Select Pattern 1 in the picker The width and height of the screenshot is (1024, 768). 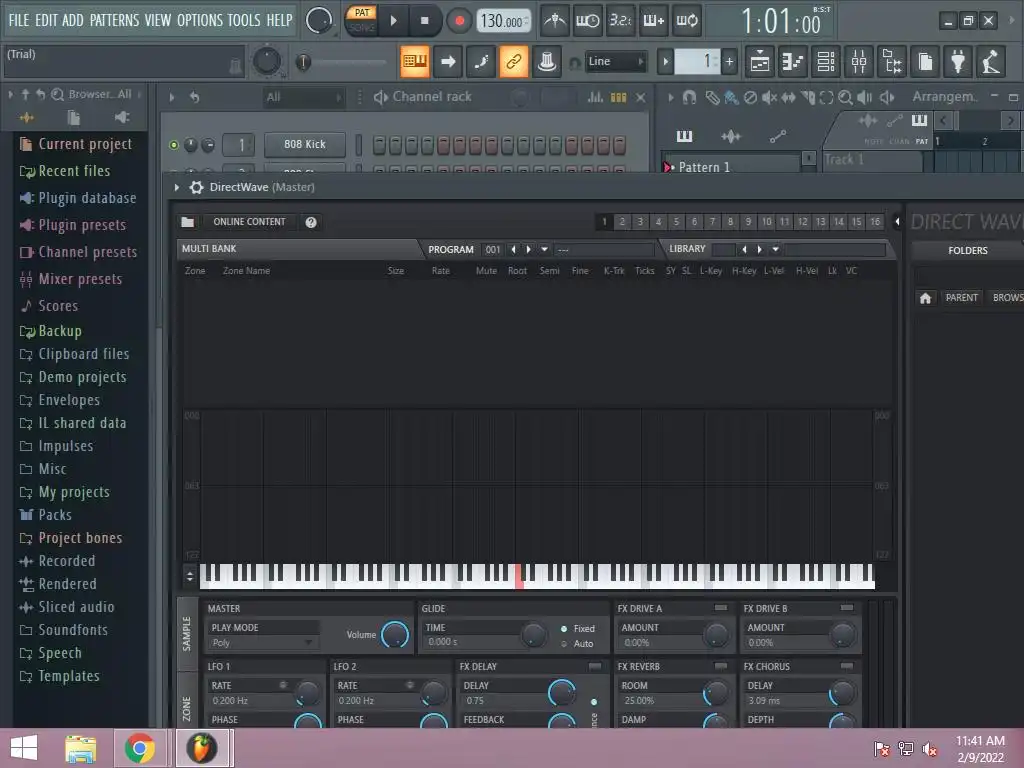pos(731,167)
